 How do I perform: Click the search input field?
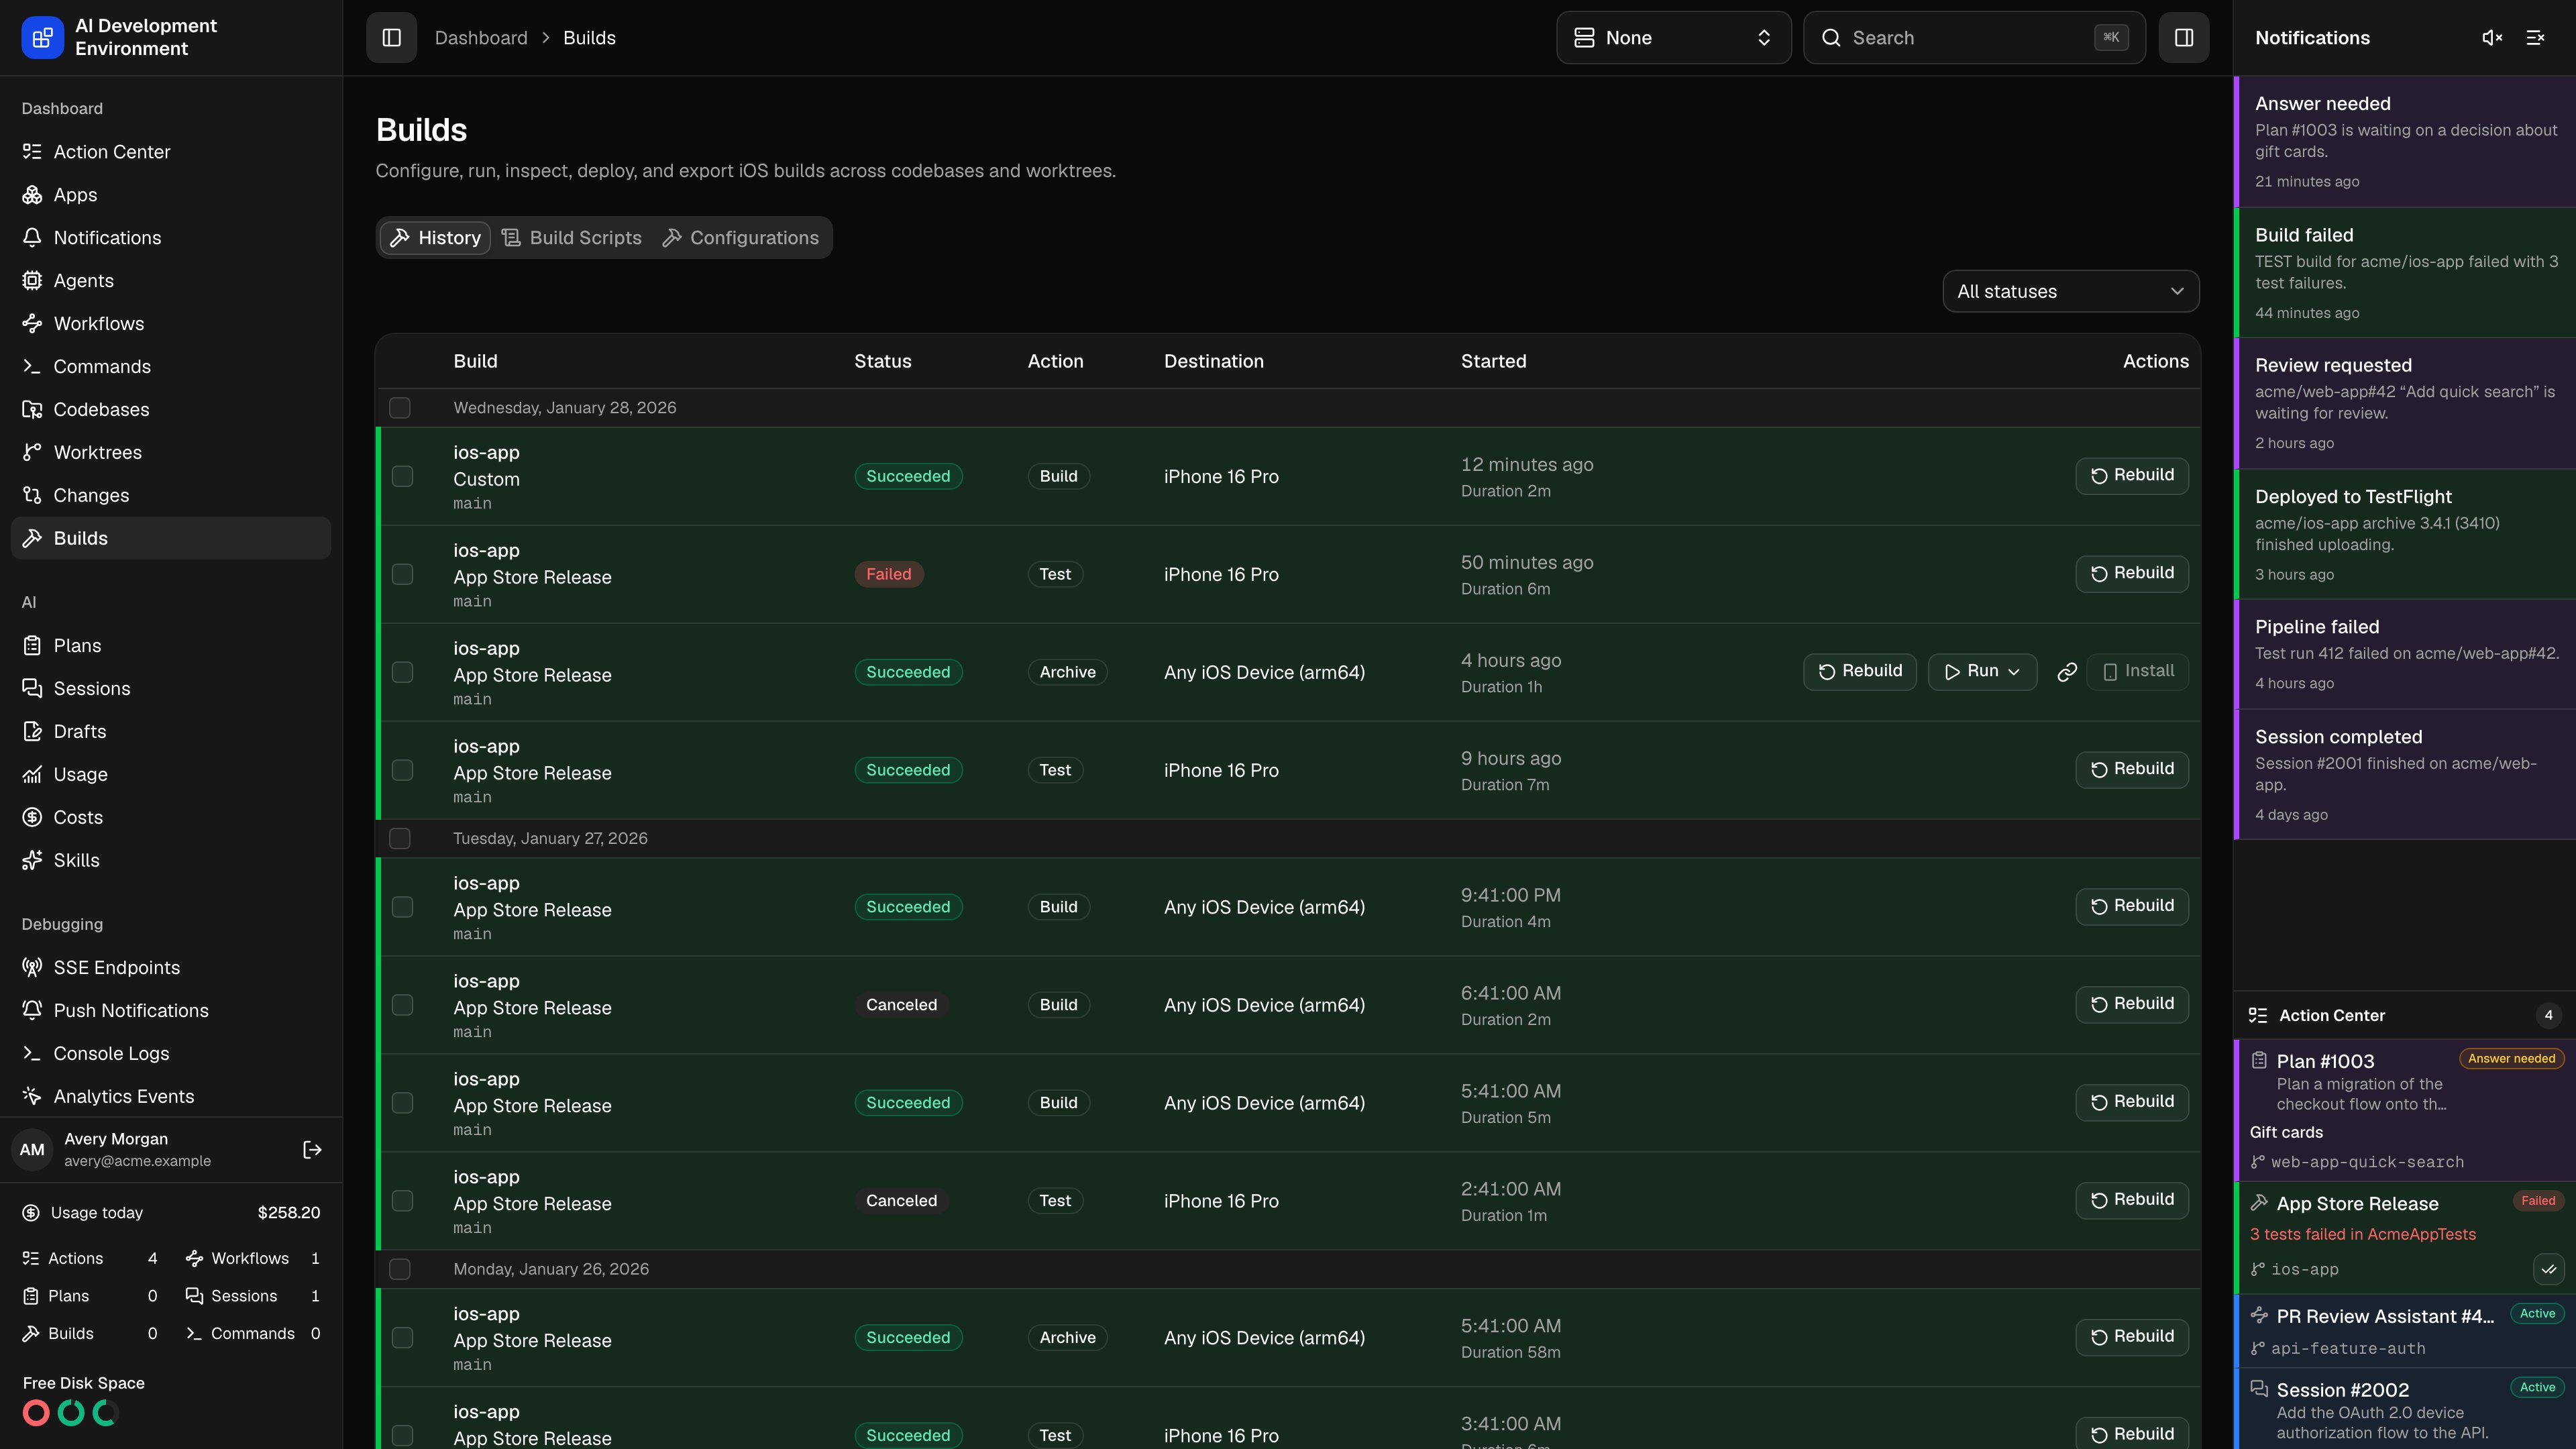(x=1974, y=38)
